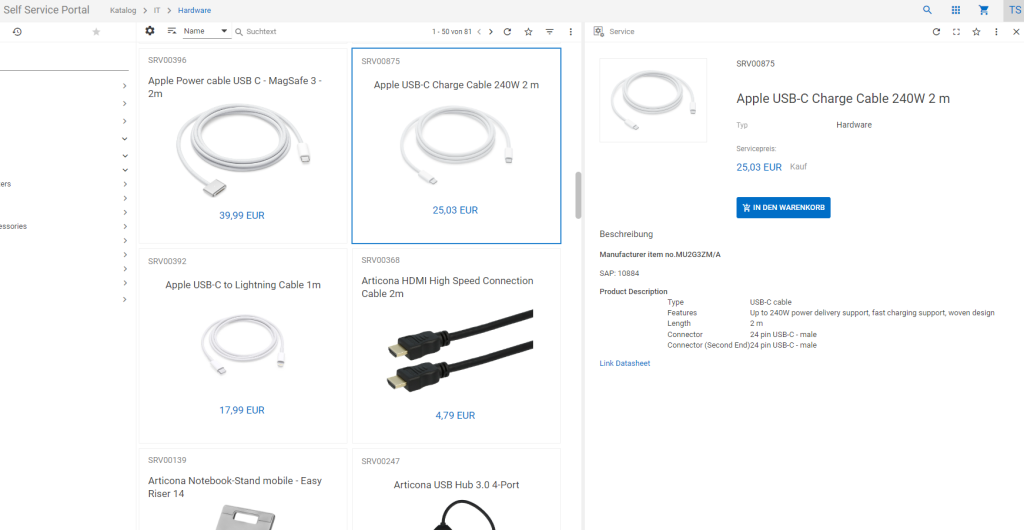This screenshot has width=1024, height=530.
Task: Open catalog list more options menu
Action: pos(571,31)
